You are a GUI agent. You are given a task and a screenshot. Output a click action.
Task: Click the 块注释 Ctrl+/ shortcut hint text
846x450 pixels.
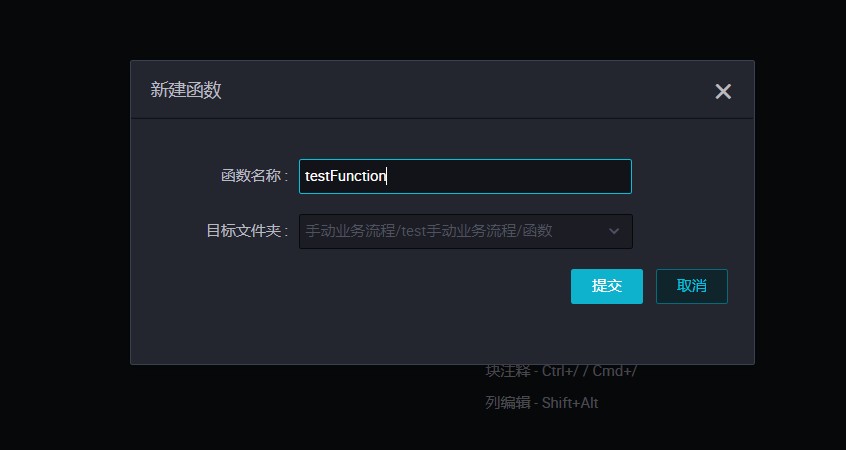tap(561, 371)
